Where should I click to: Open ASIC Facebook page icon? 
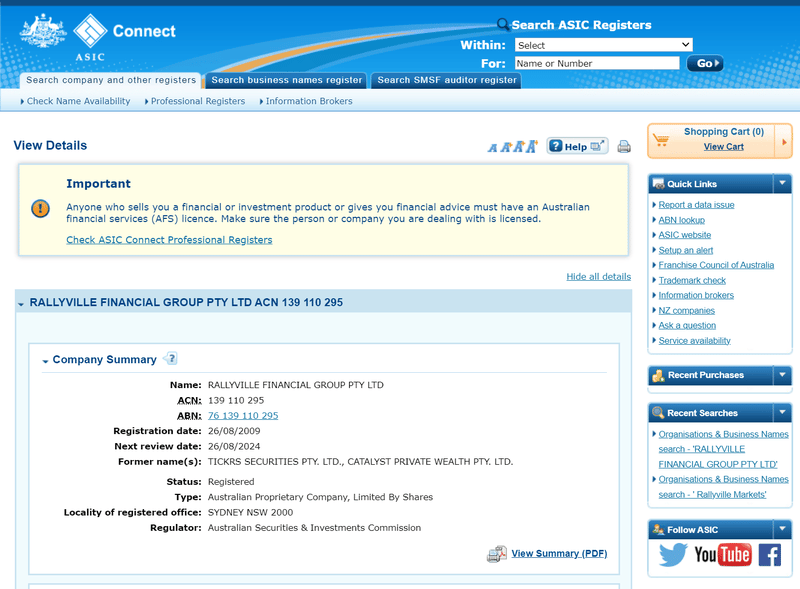point(769,555)
